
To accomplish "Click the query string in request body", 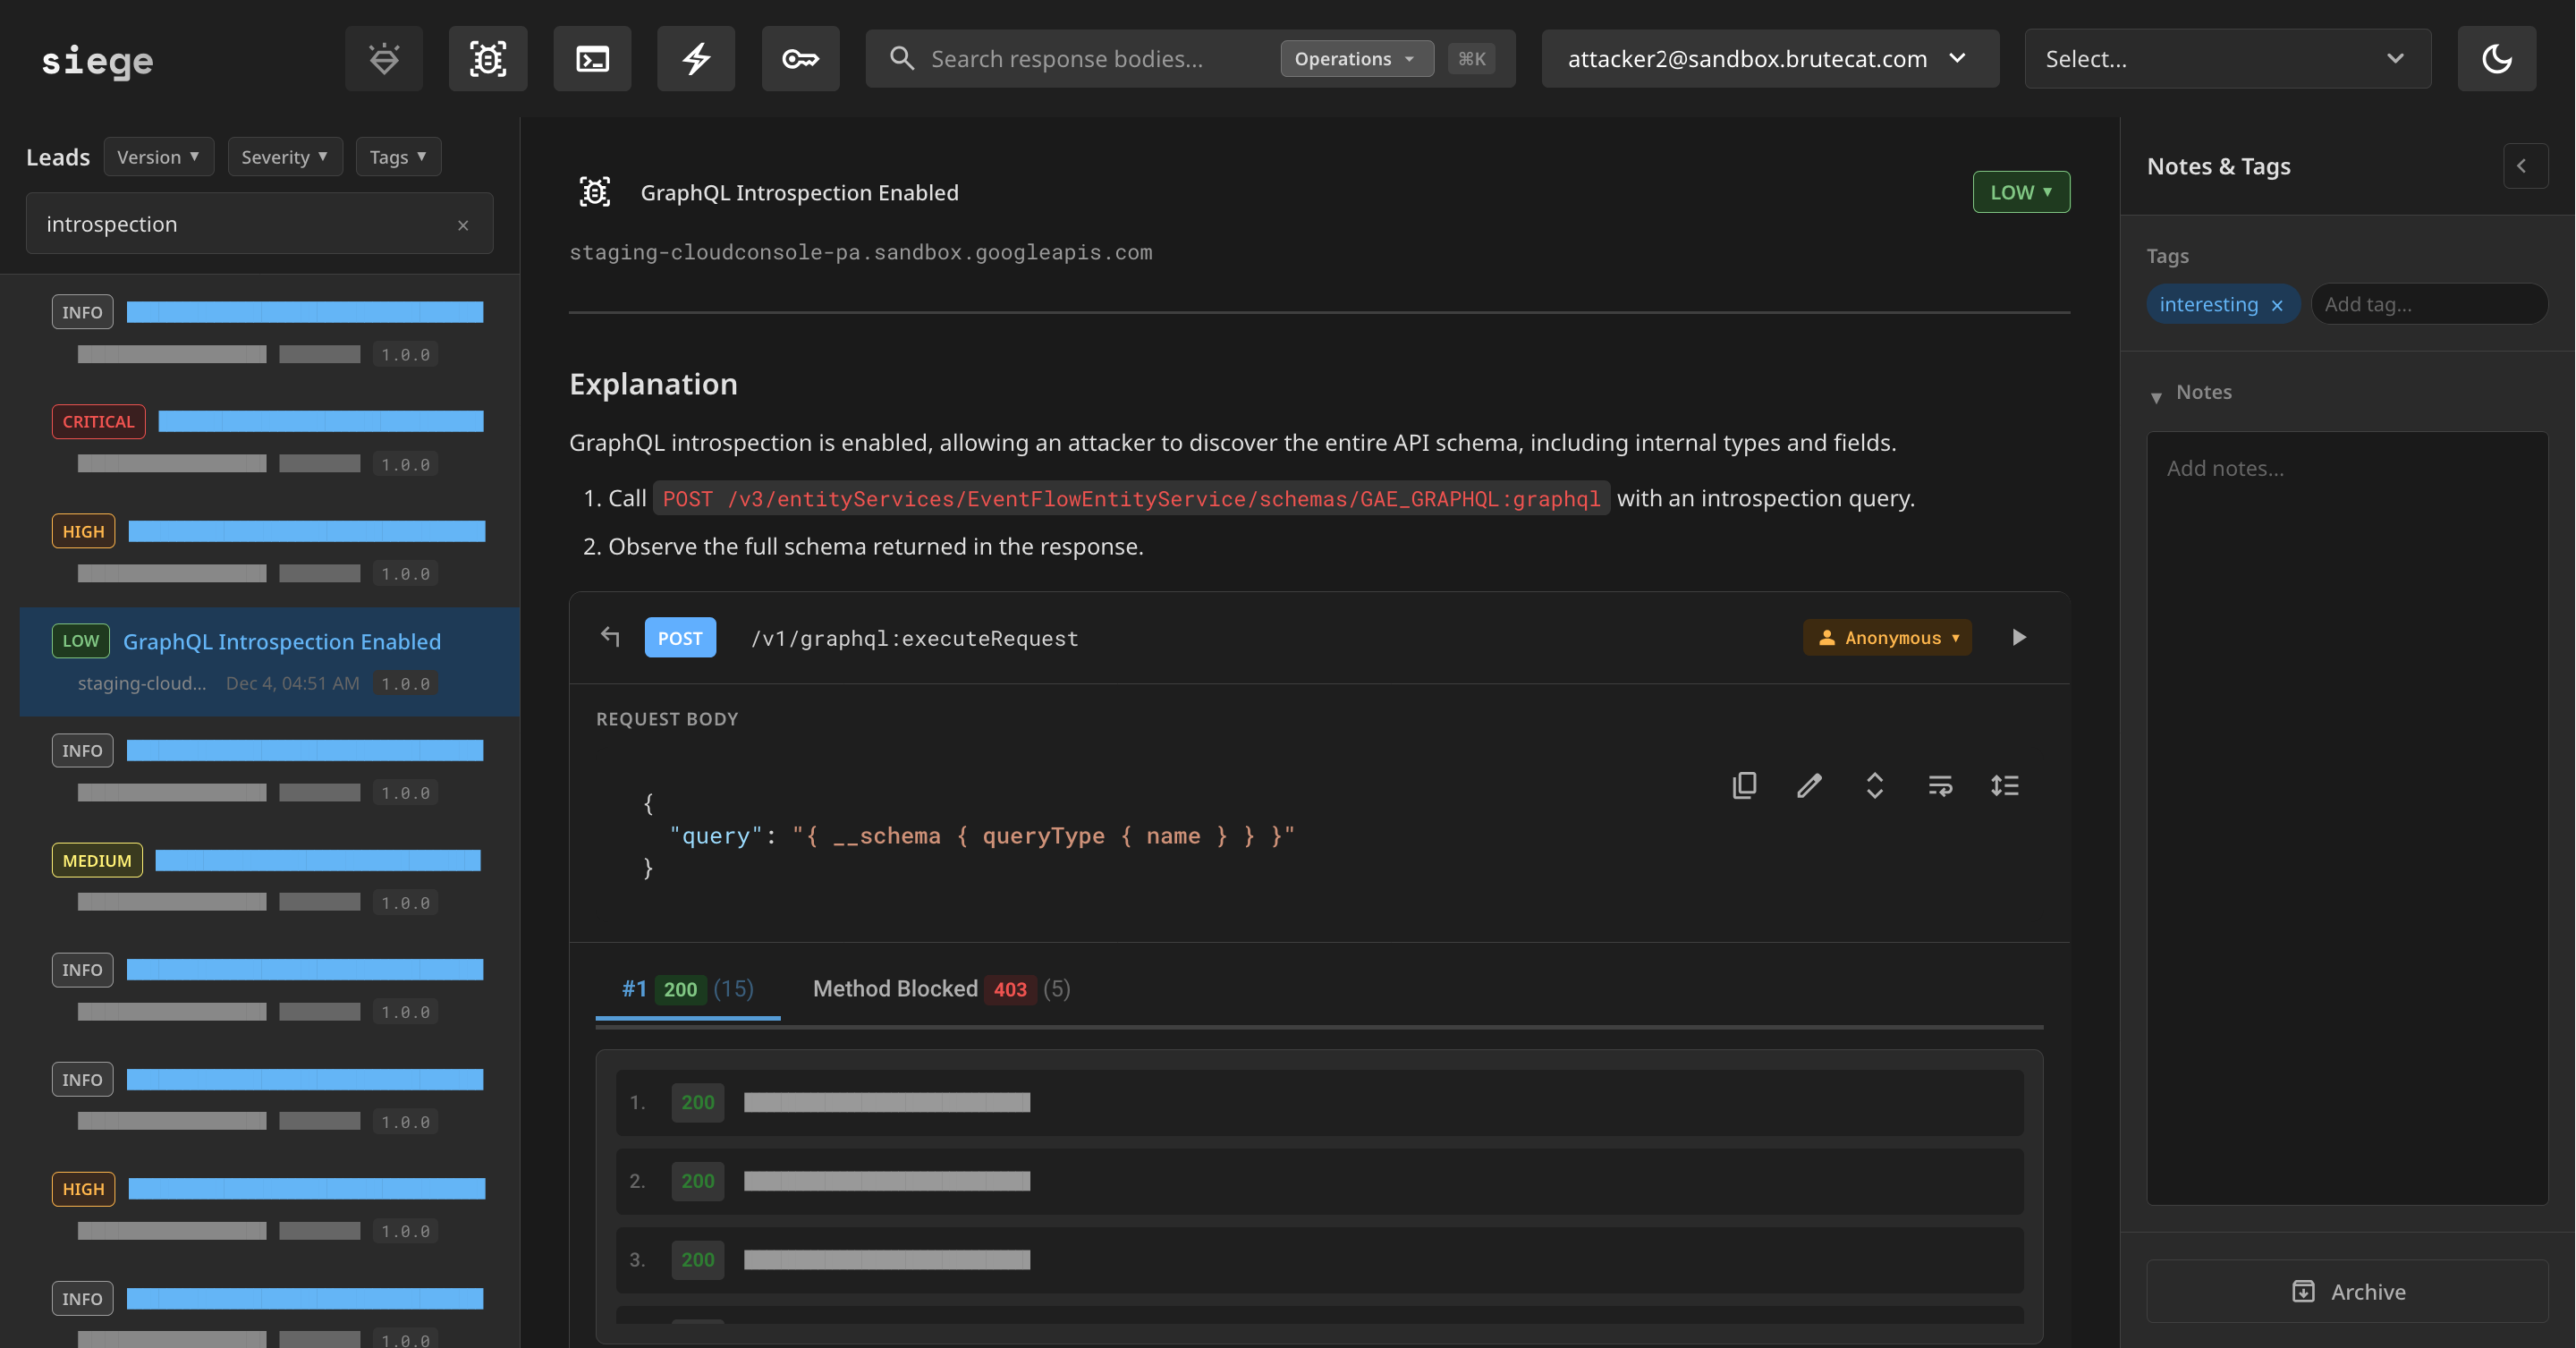I will click(1043, 836).
